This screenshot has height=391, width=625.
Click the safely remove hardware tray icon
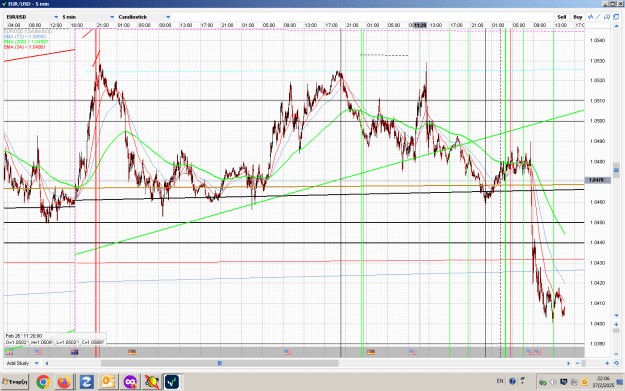click(x=543, y=382)
